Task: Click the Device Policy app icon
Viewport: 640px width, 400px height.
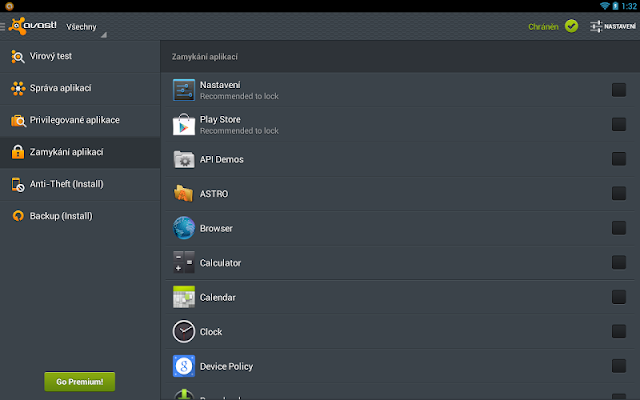Action: tap(184, 366)
